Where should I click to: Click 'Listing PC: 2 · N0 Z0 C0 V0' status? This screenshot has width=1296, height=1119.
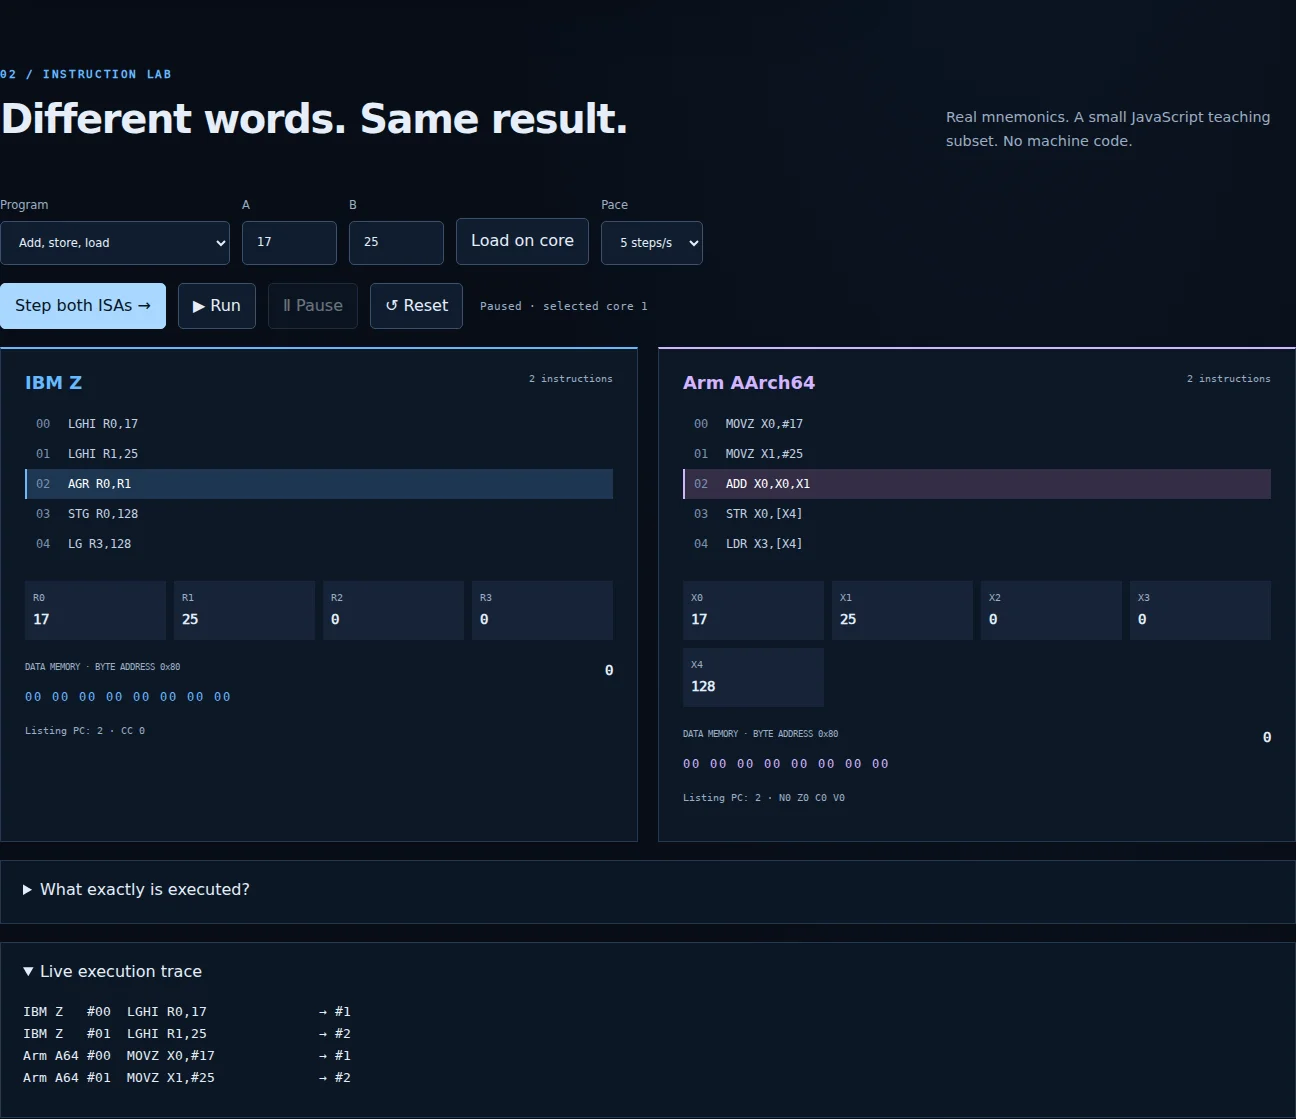click(764, 798)
